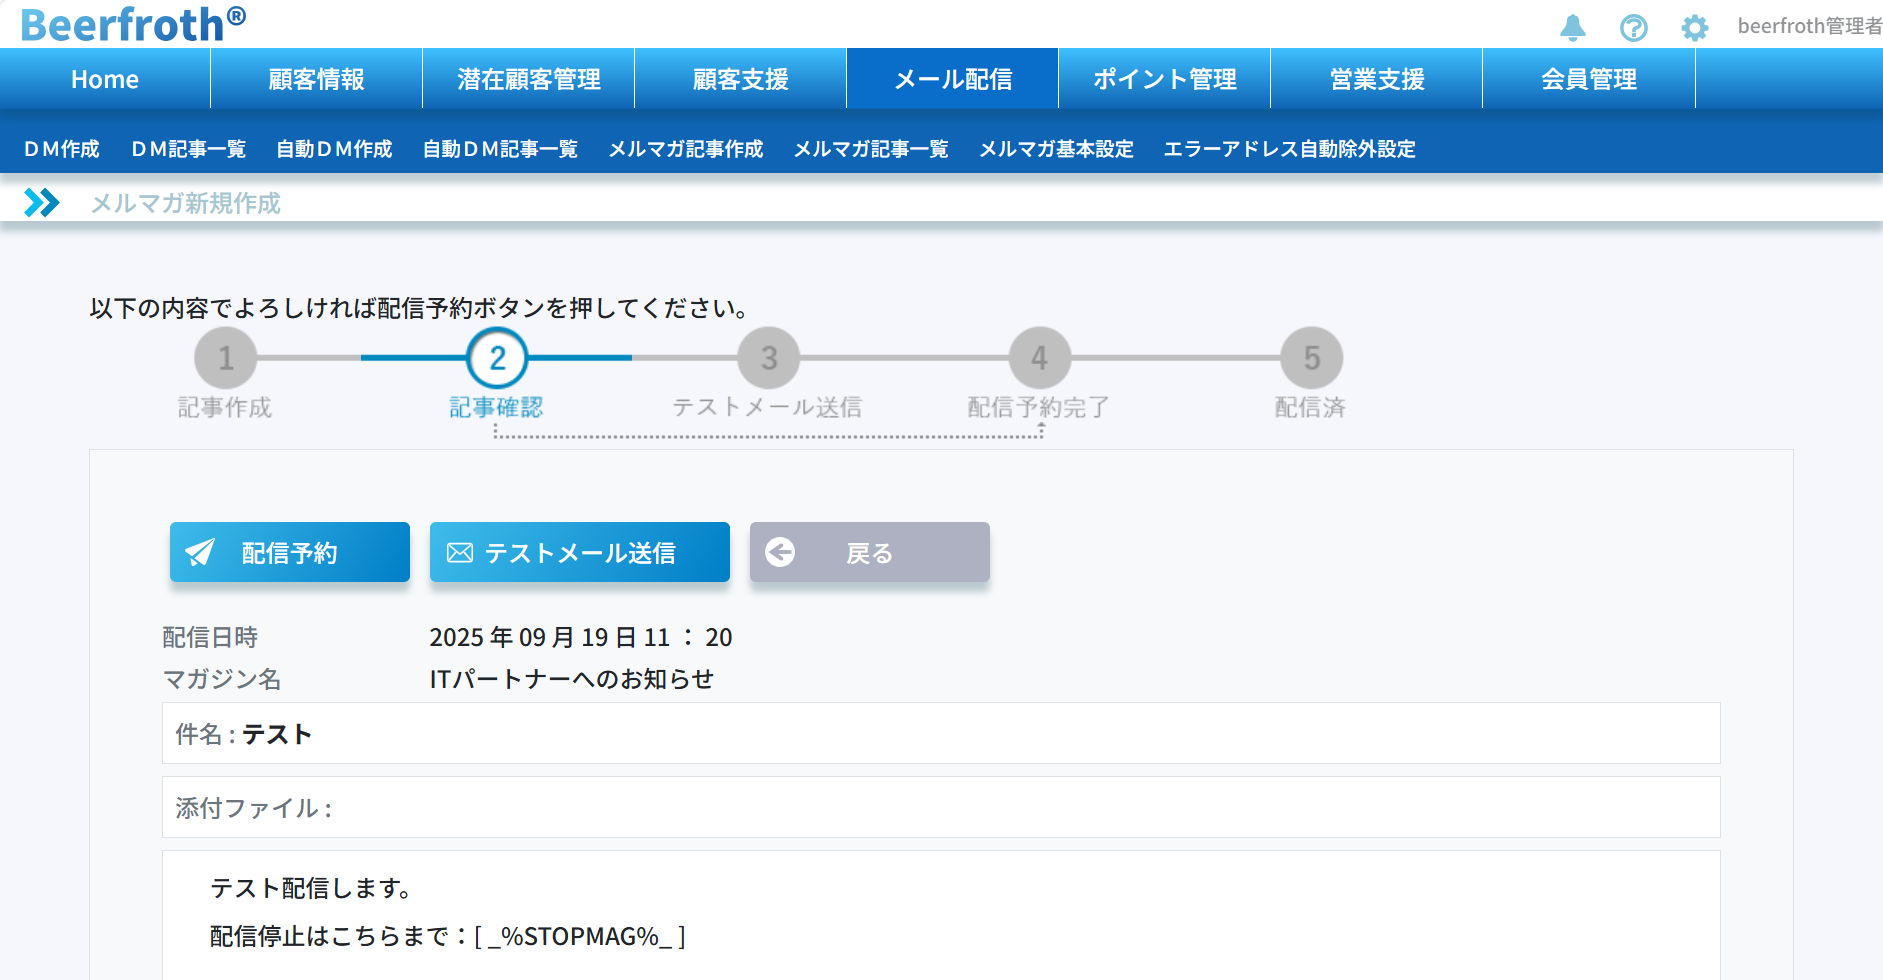
Task: Click step 5 配信済 circle
Action: [x=1311, y=358]
